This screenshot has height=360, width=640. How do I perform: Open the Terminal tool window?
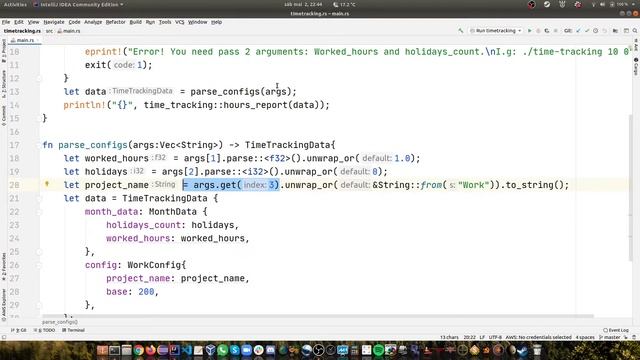pyautogui.click(x=73, y=330)
